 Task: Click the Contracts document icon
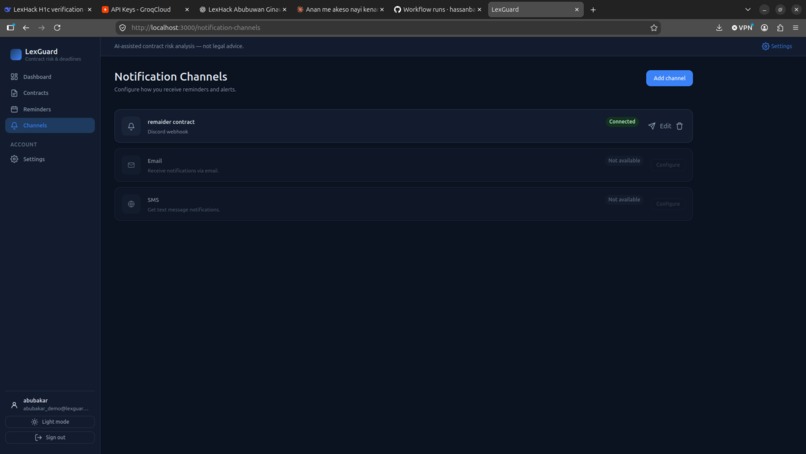point(14,93)
